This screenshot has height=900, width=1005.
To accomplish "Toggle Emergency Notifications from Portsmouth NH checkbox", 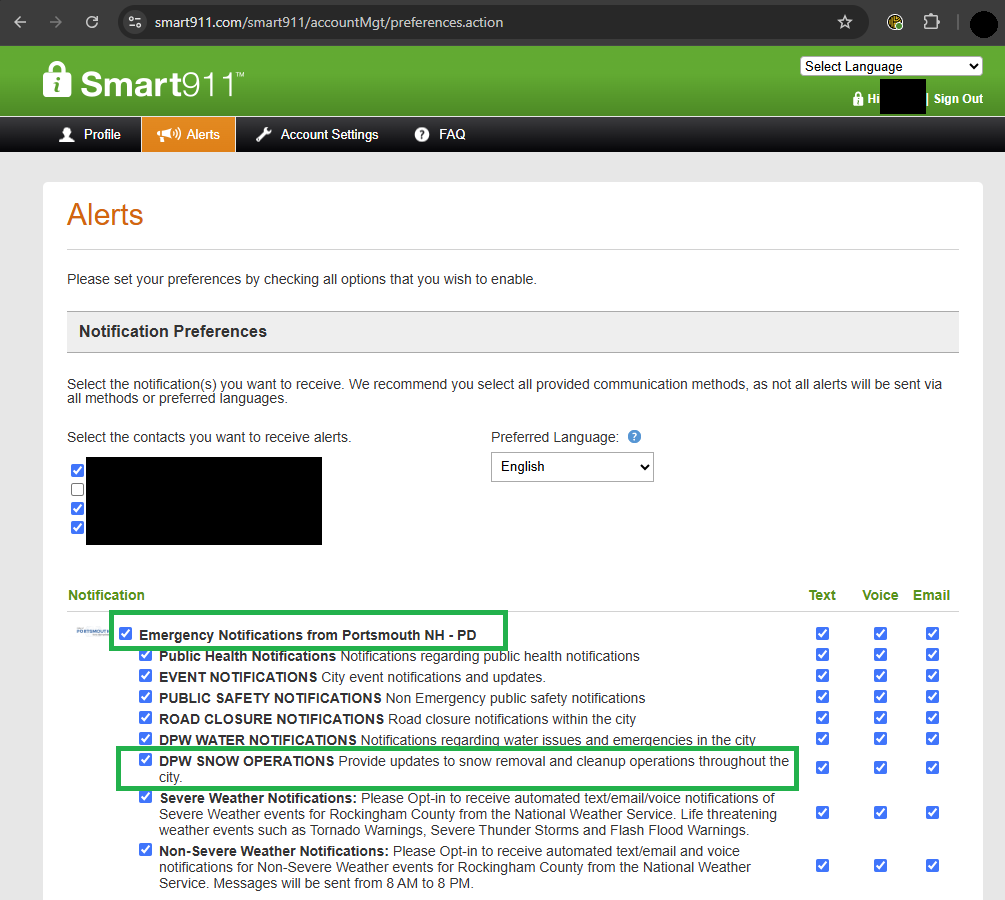I will 126,634.
